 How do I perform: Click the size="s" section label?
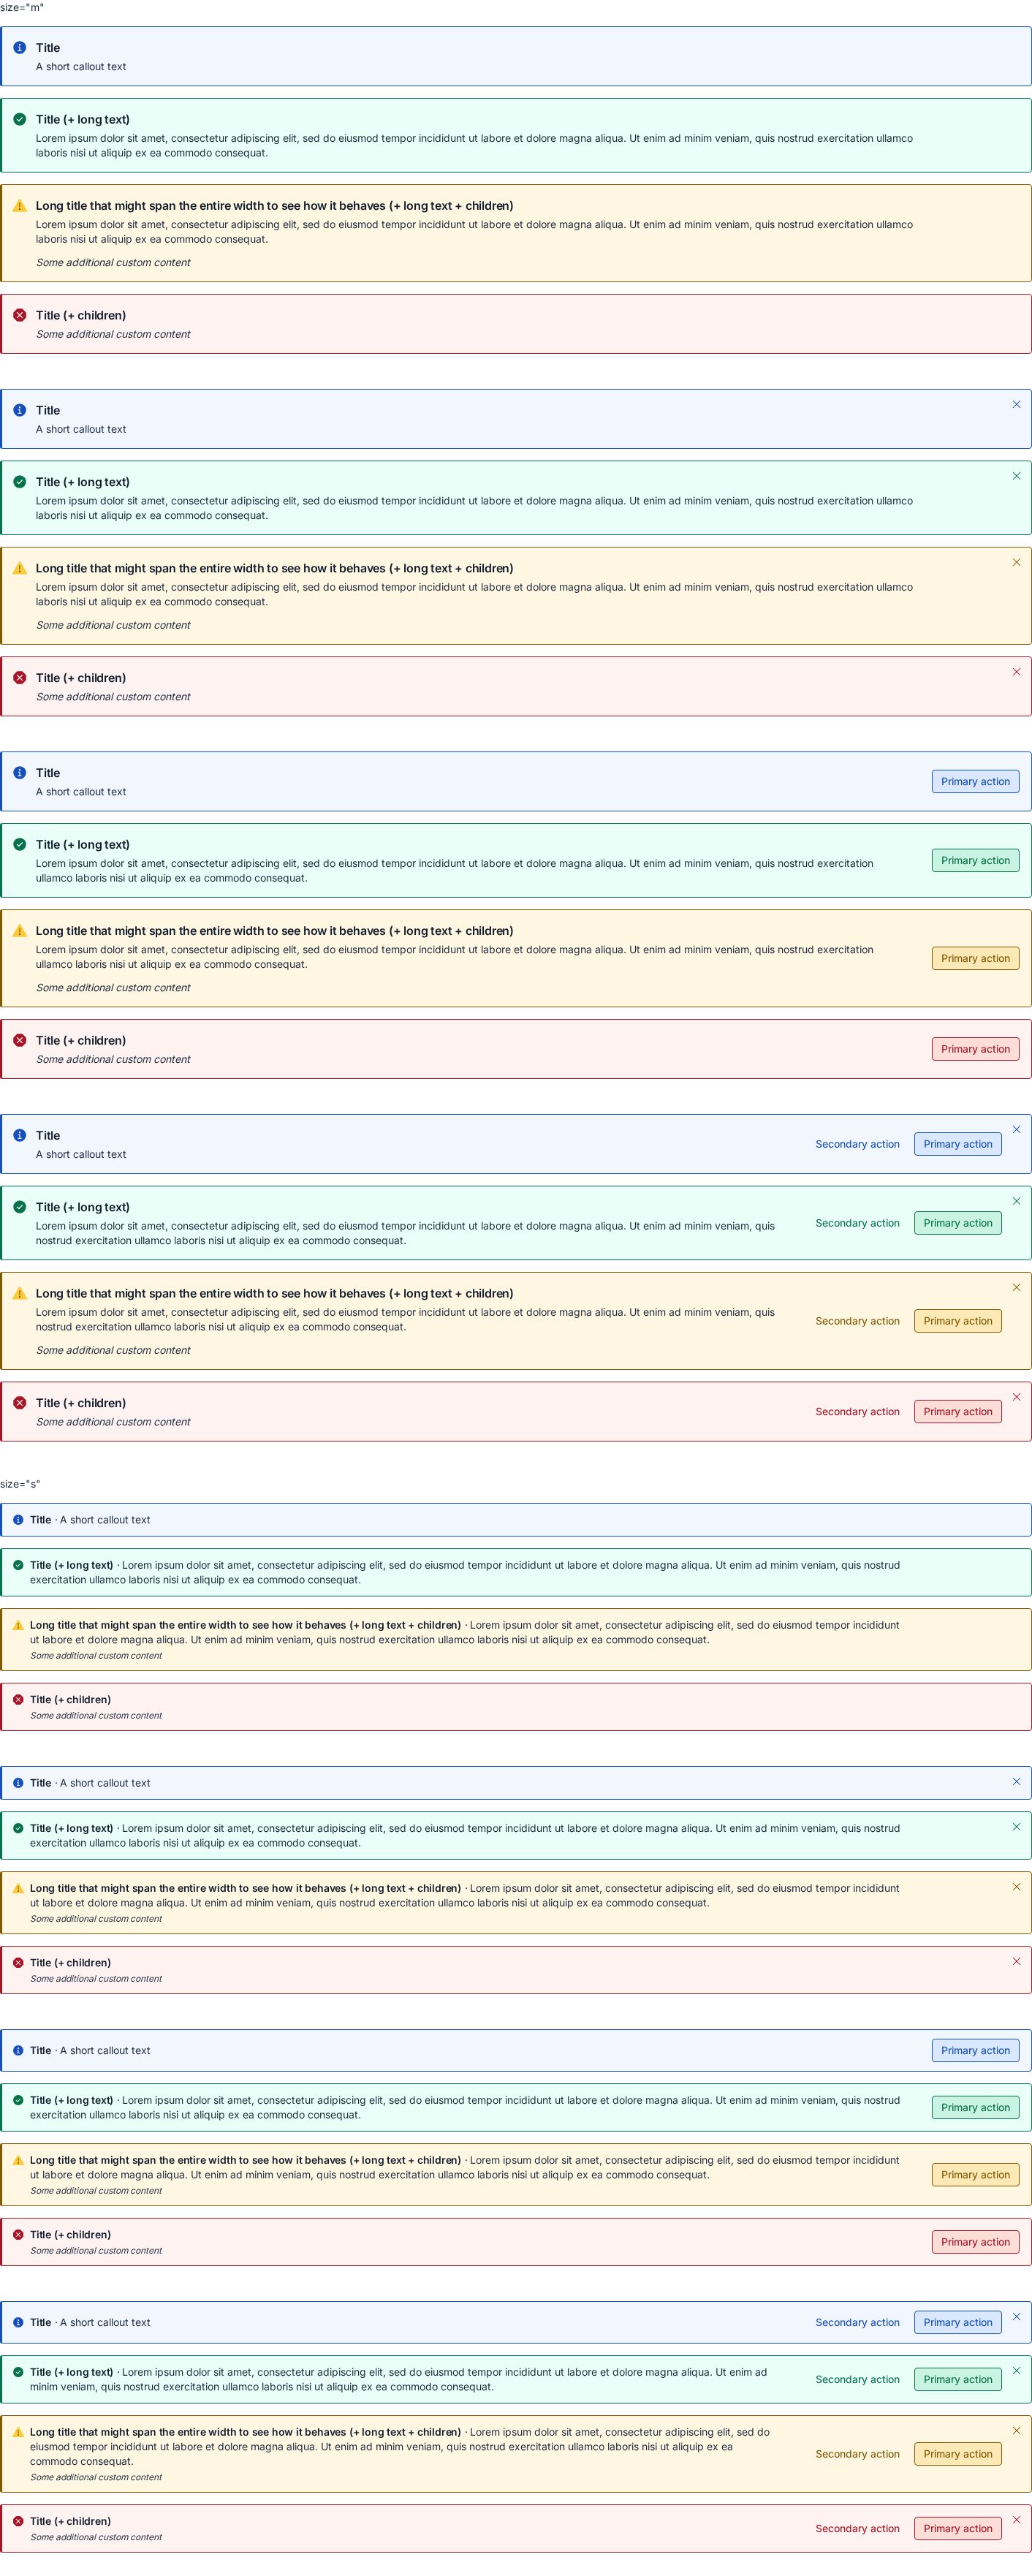point(20,1484)
